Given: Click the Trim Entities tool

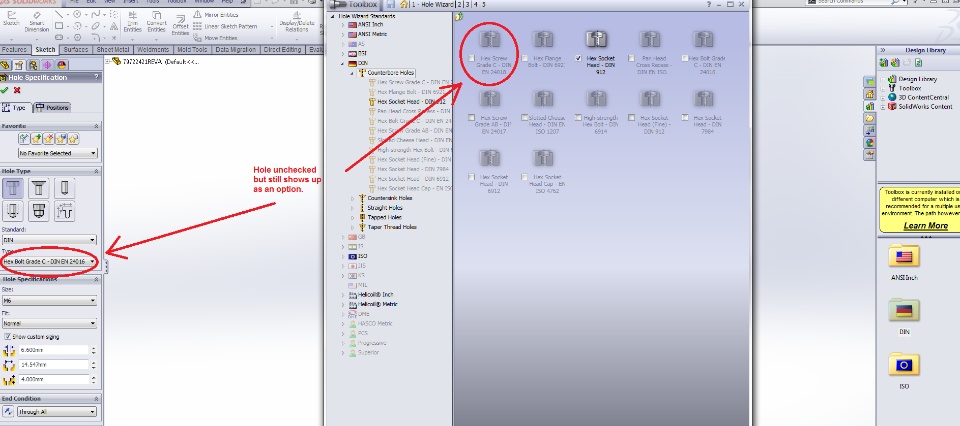Looking at the screenshot, I should coord(132,21).
